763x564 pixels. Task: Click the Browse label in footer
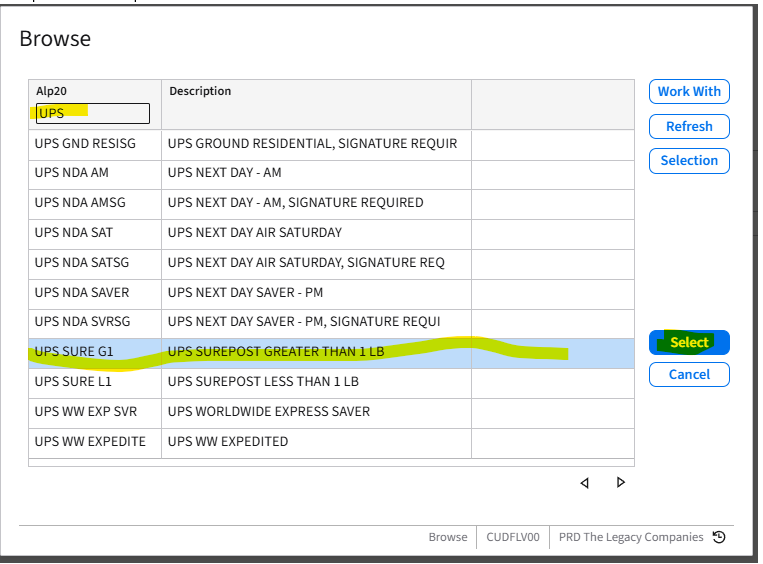point(448,537)
